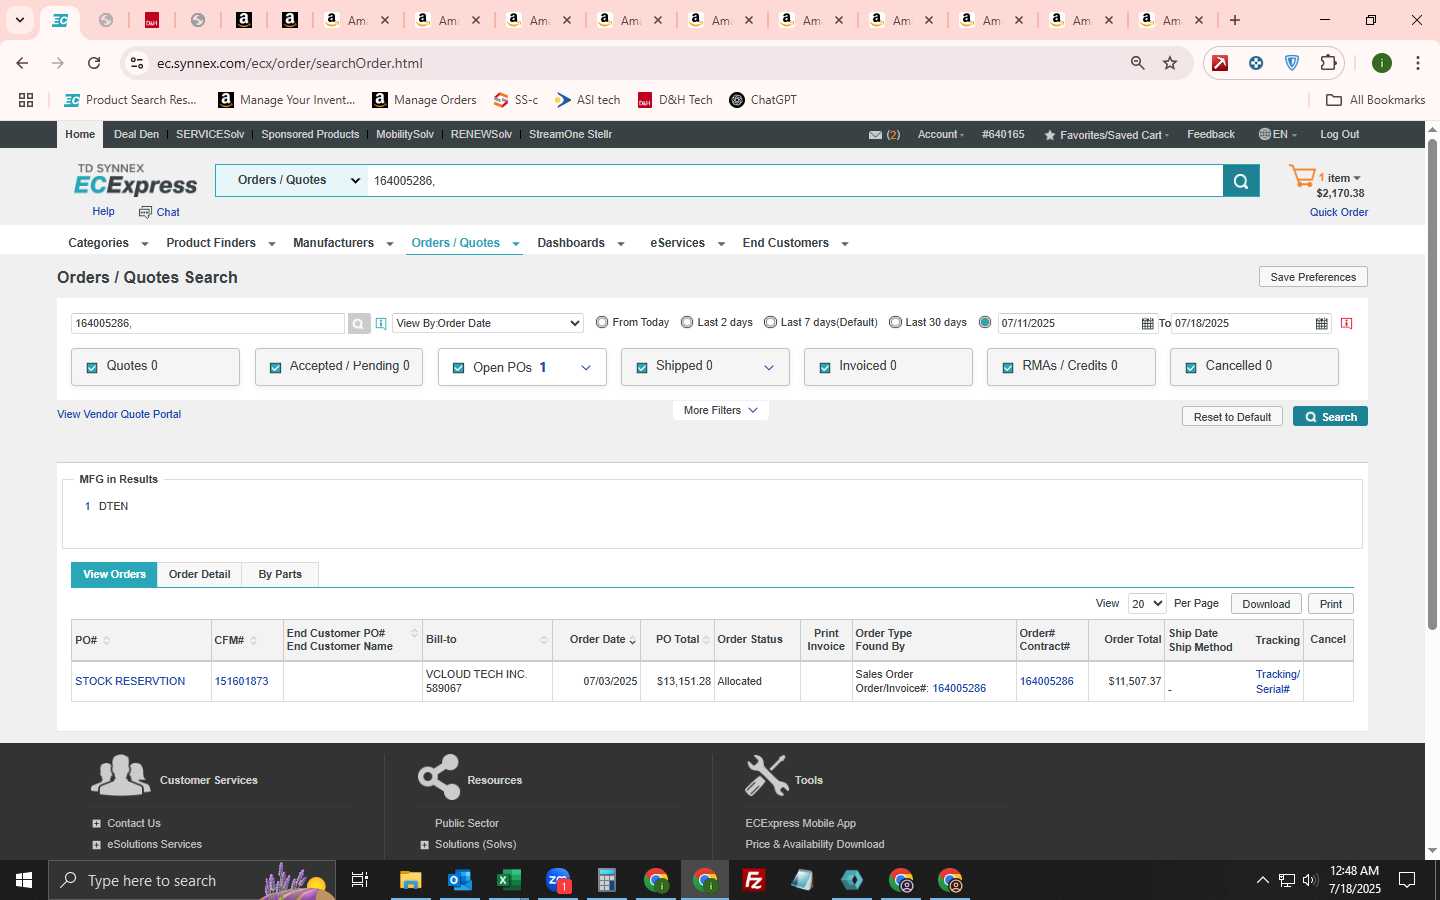Click the teal Search button

click(x=1330, y=417)
